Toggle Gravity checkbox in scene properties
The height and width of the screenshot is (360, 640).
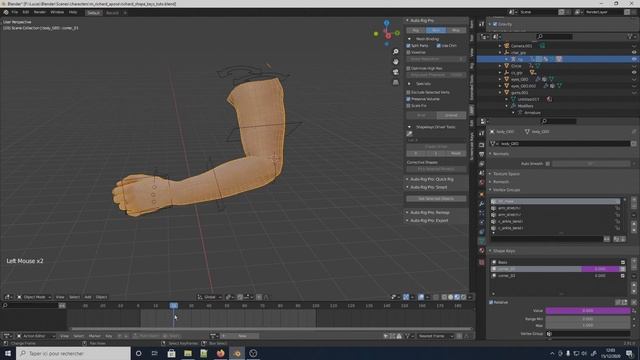click(x=495, y=24)
